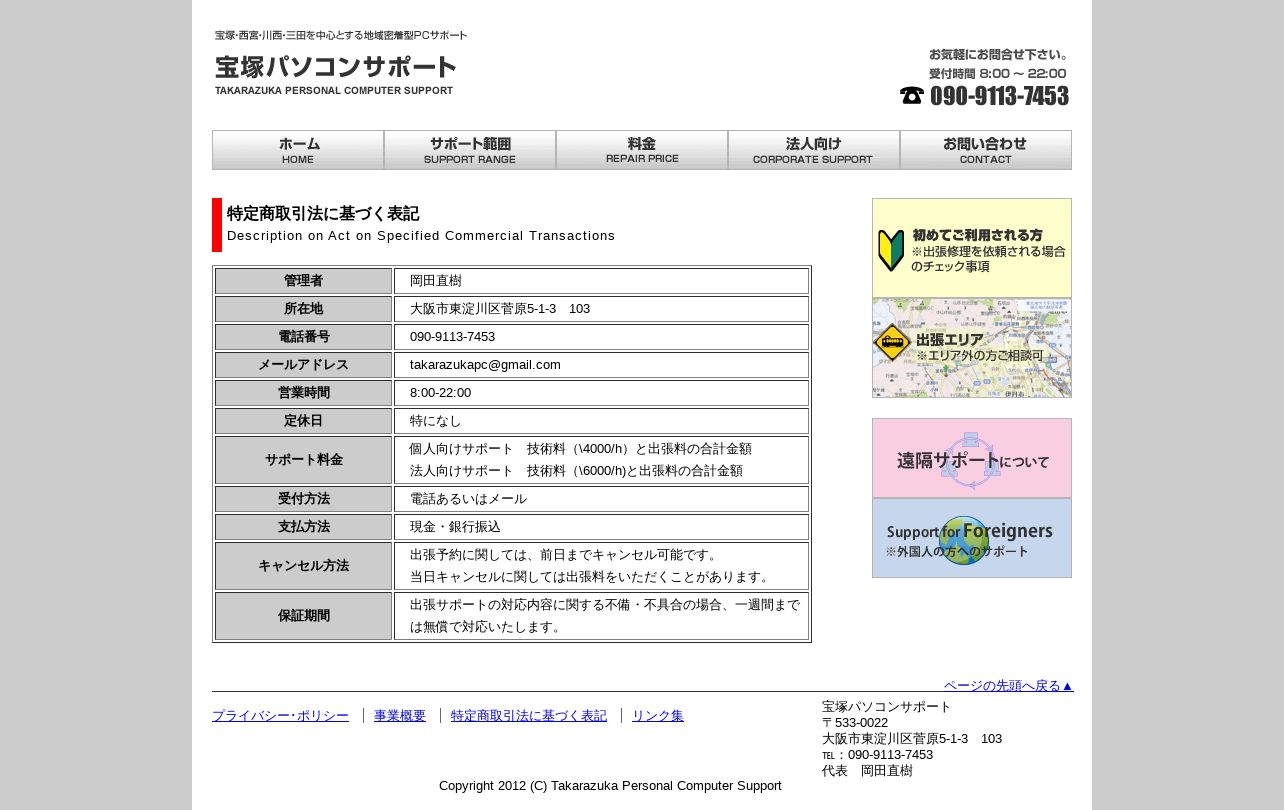1284x810 pixels.
Task: Click the サポート料金 header cell
Action: tap(303, 460)
